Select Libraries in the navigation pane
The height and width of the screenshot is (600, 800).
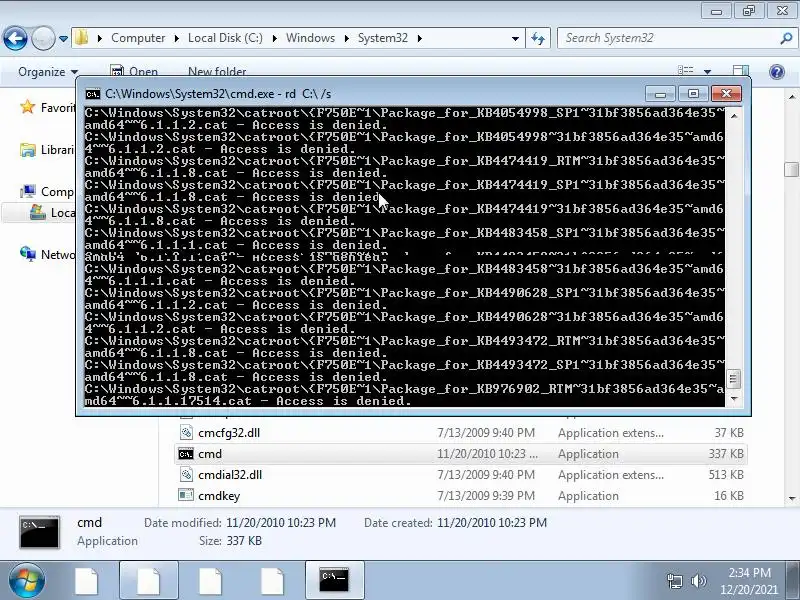47,149
